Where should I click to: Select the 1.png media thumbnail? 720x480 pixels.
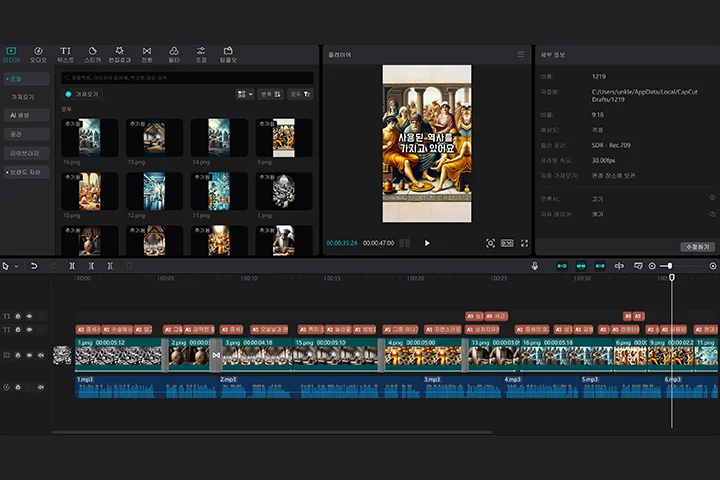tap(284, 191)
